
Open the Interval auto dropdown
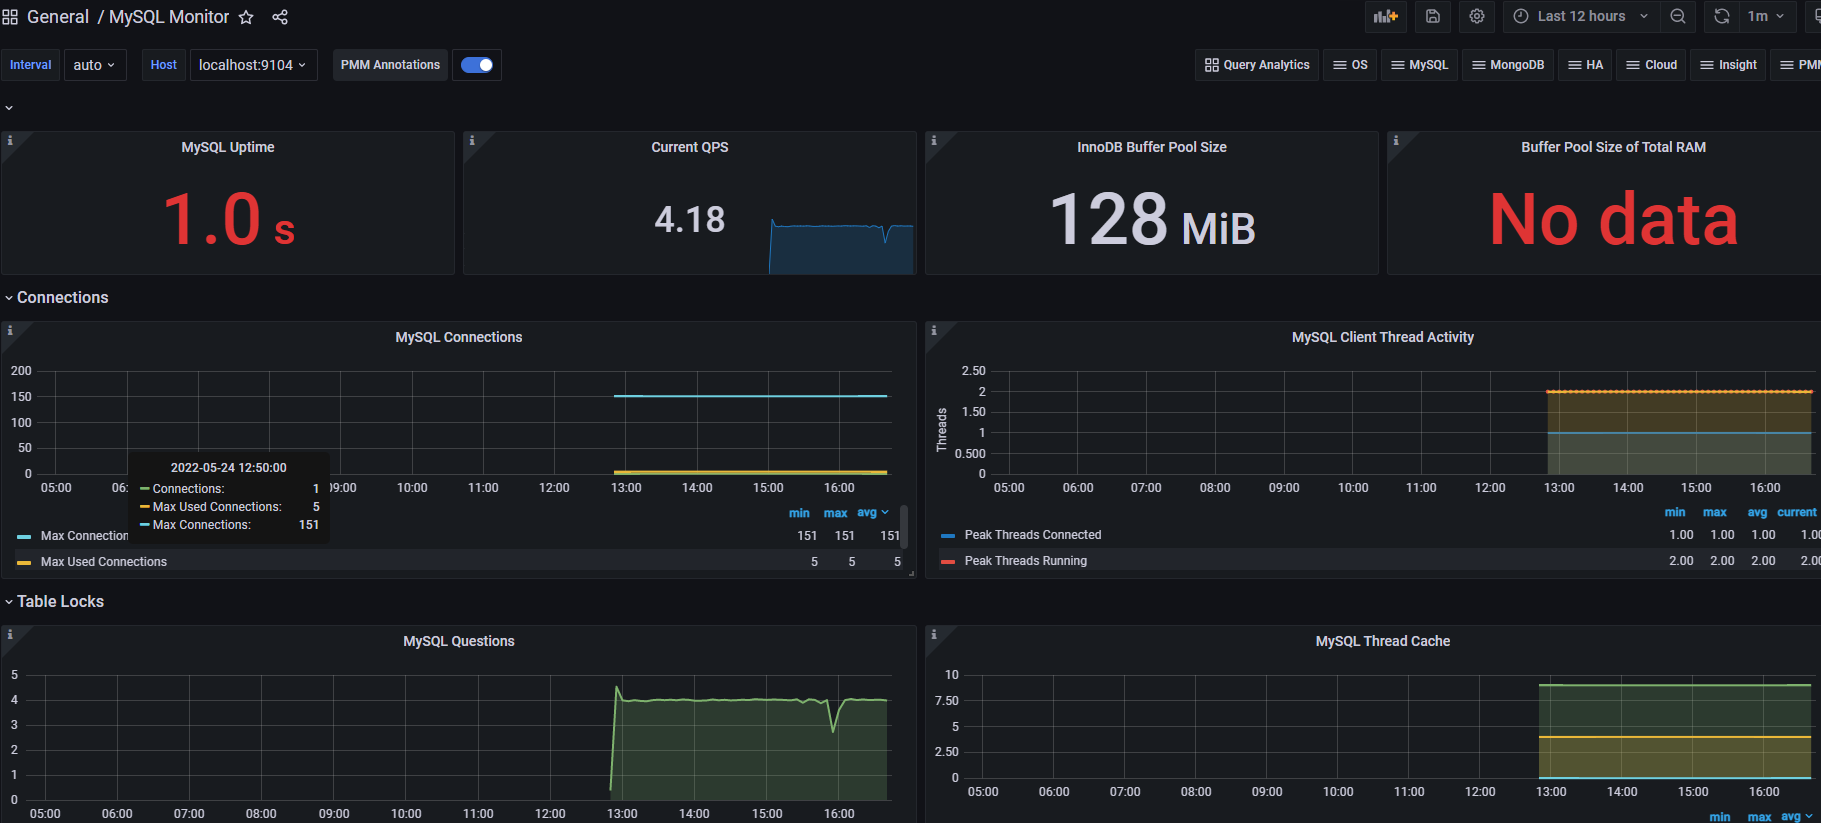[95, 65]
